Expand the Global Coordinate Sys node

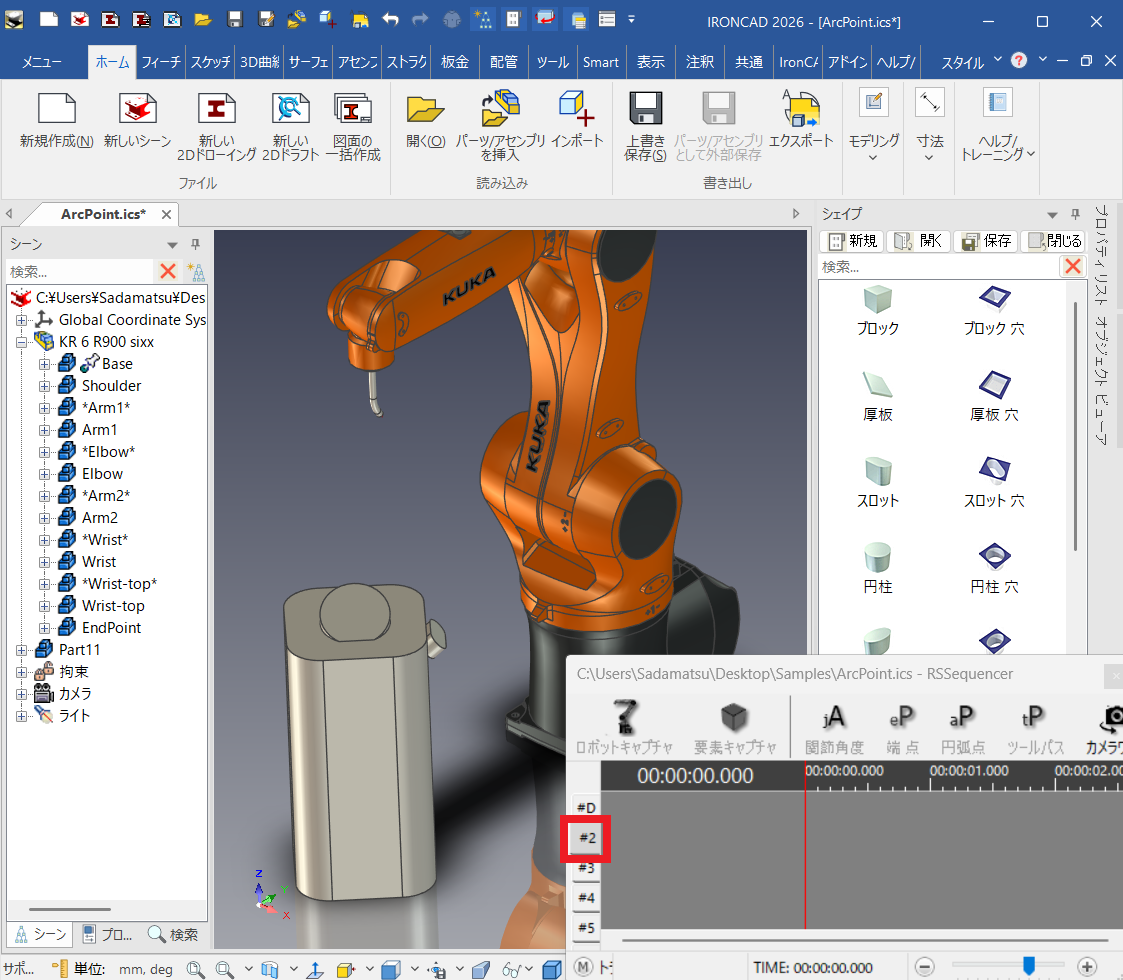coord(21,320)
